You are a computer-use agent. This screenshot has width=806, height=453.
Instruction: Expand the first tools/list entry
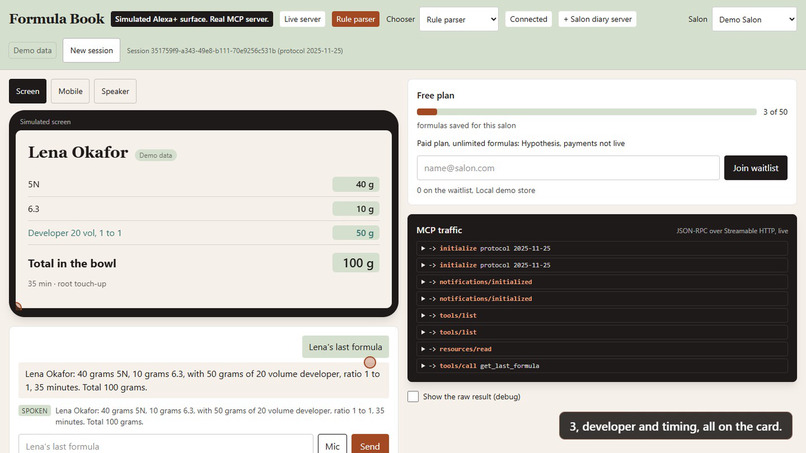(602, 315)
